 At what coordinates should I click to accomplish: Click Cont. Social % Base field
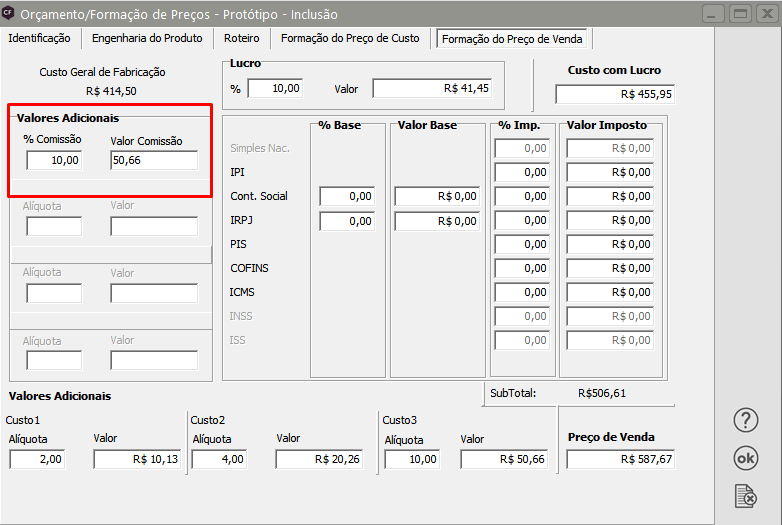(347, 196)
